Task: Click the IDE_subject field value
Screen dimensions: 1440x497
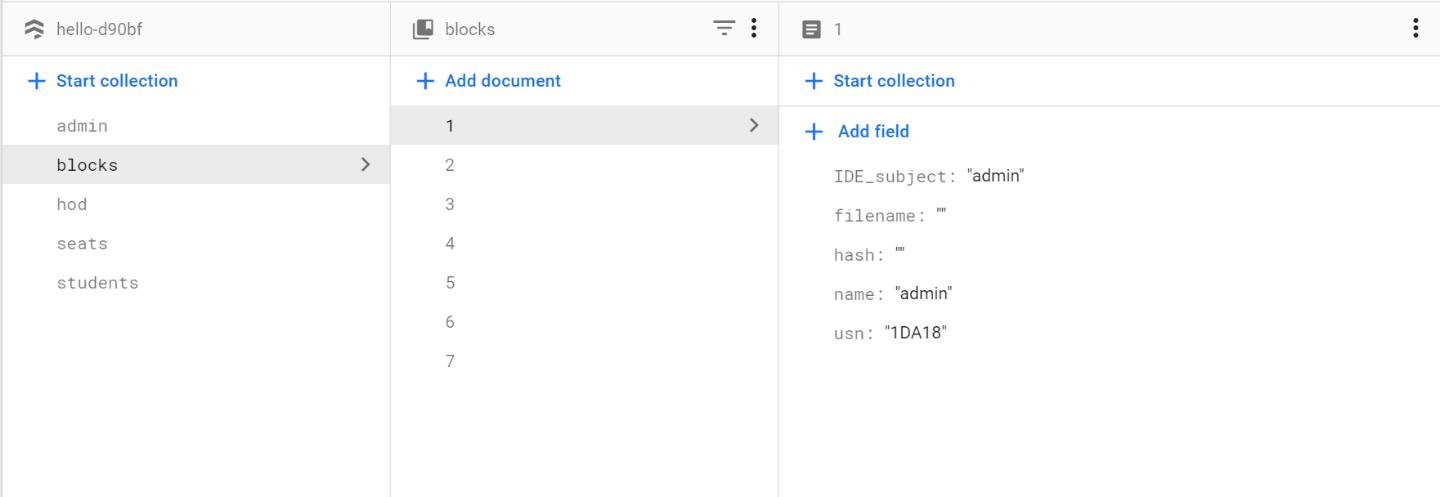Action: click(x=996, y=176)
